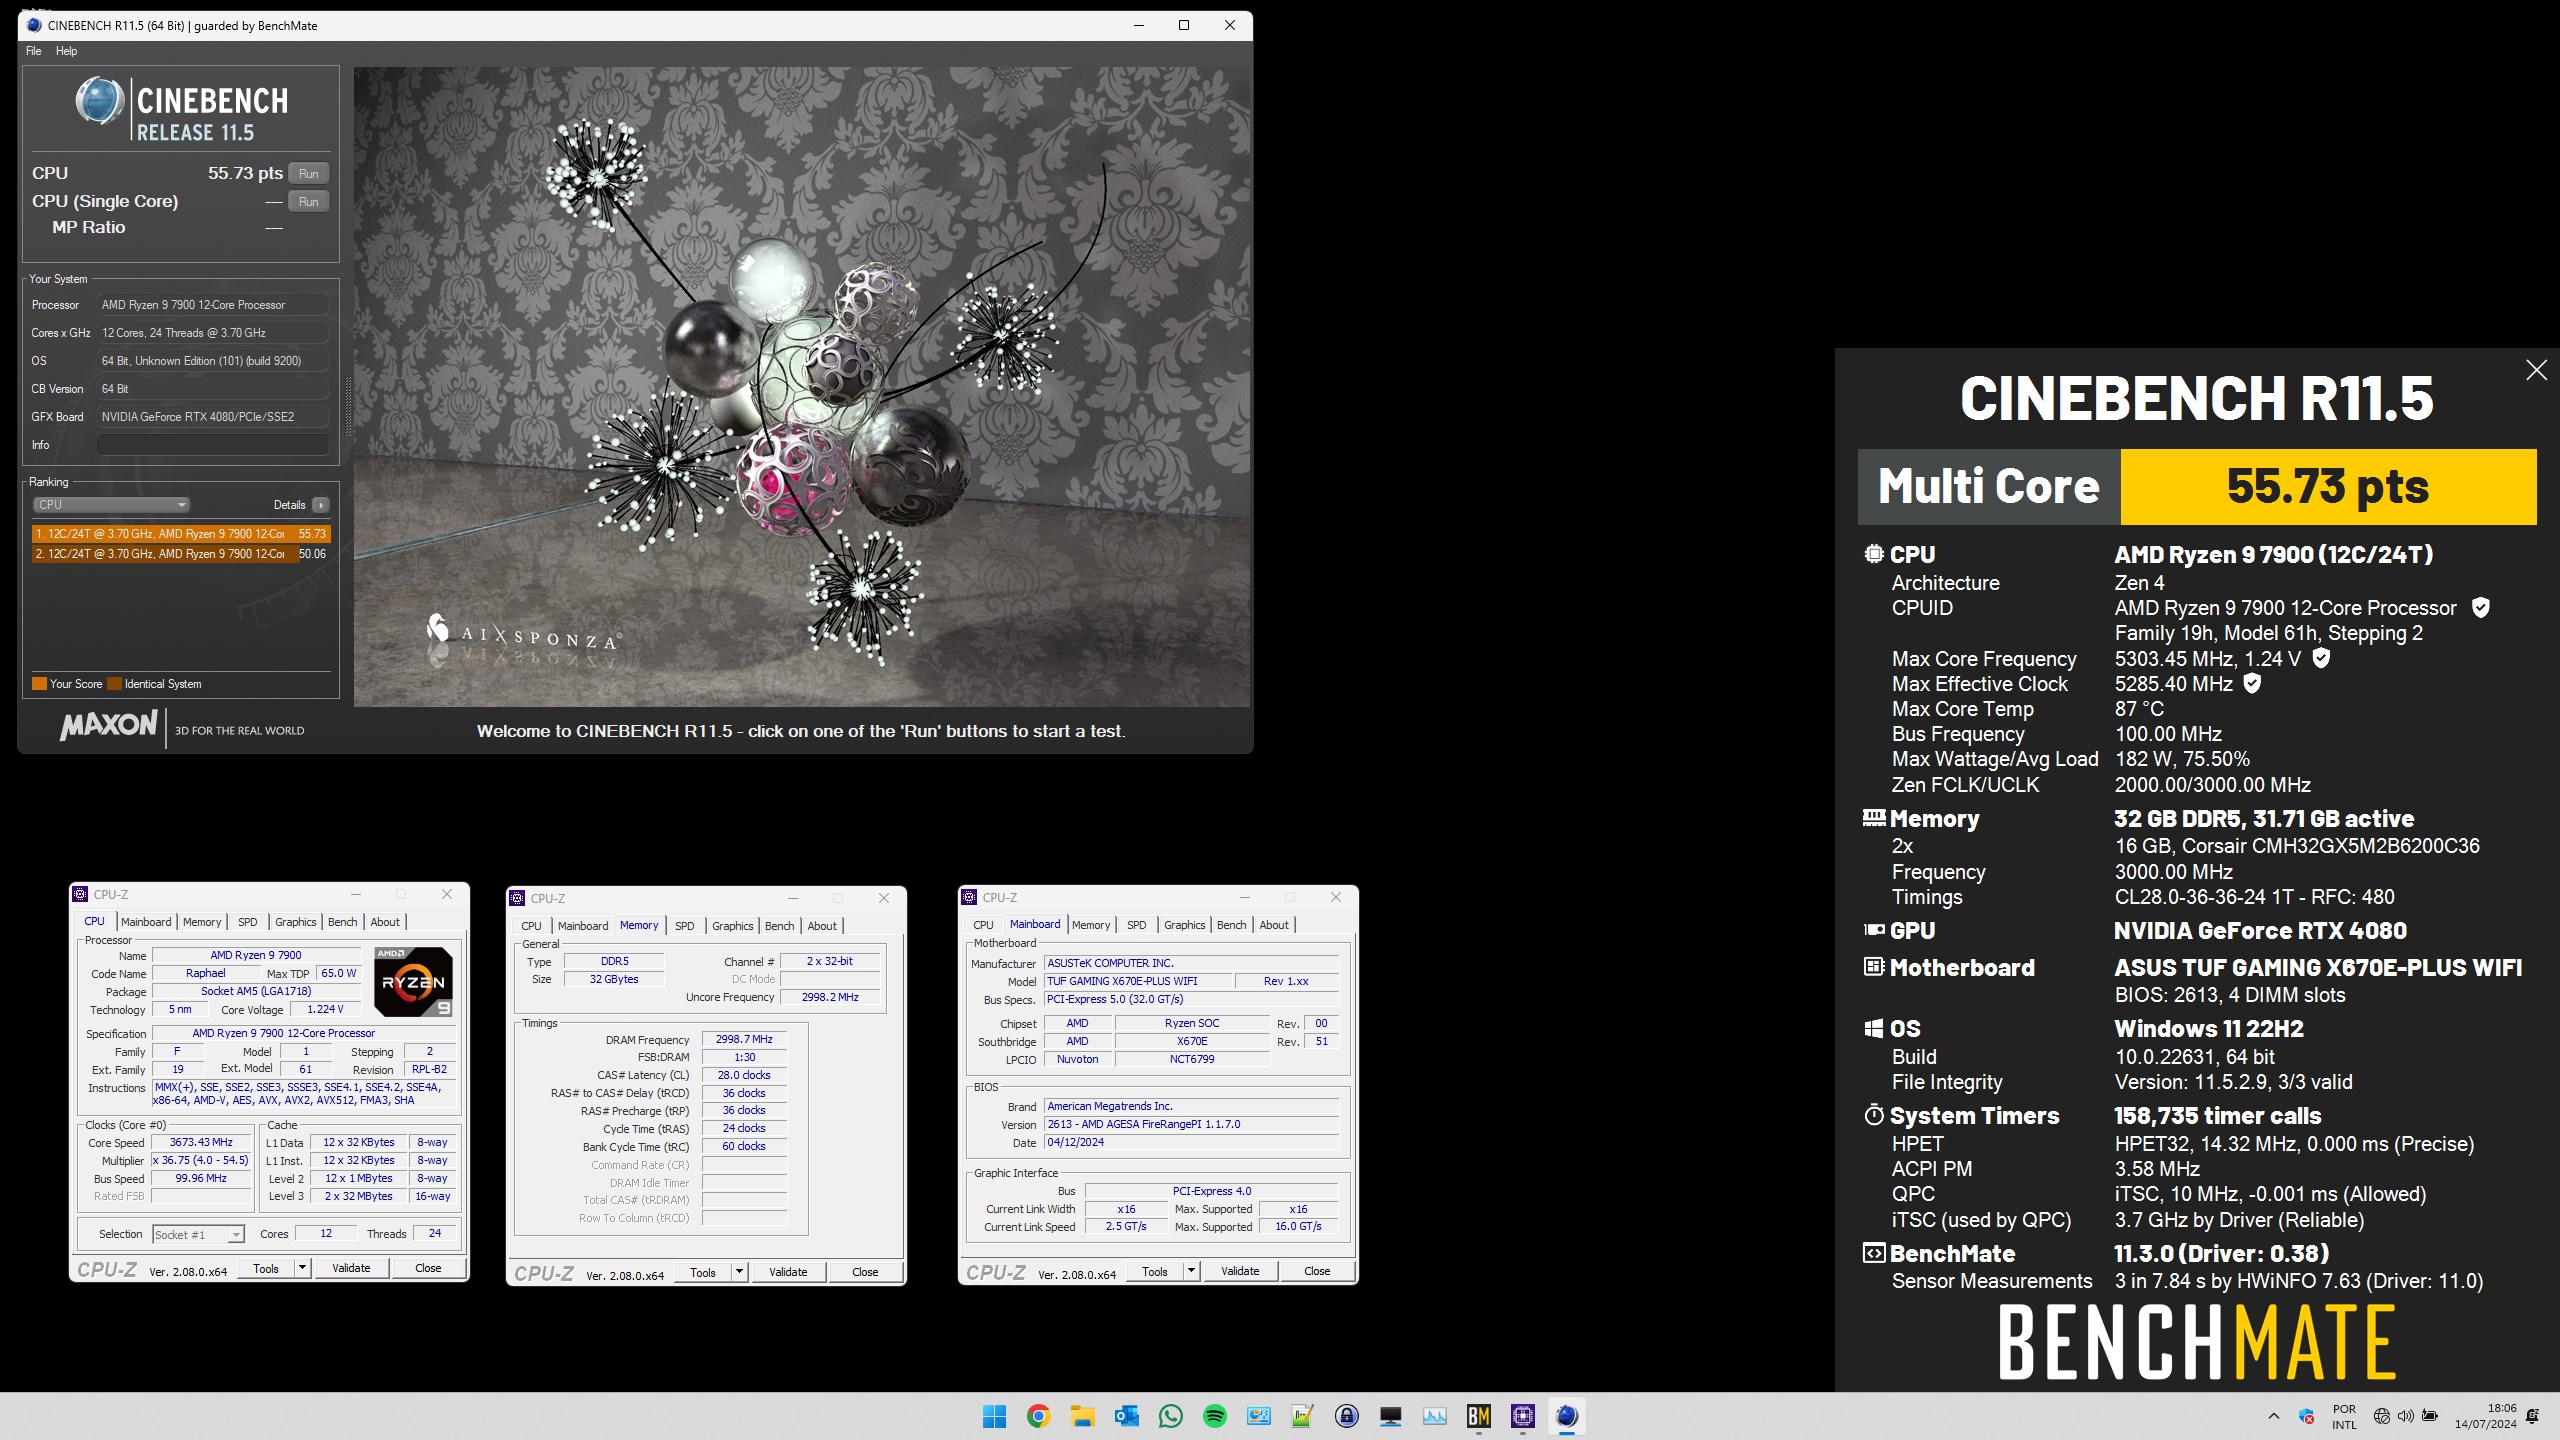
Task: Switch to CPU tab in CPU-Z Mainboard window
Action: point(983,925)
